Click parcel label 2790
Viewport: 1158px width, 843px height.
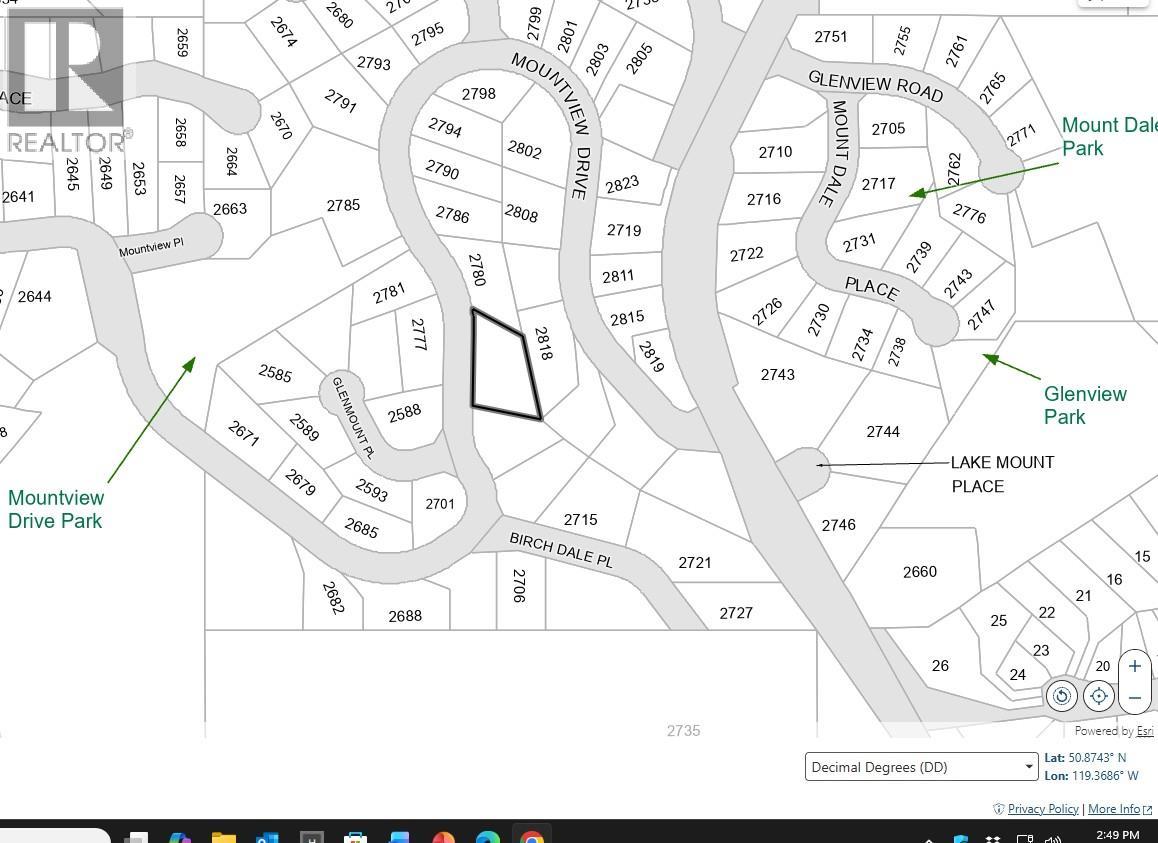442,169
